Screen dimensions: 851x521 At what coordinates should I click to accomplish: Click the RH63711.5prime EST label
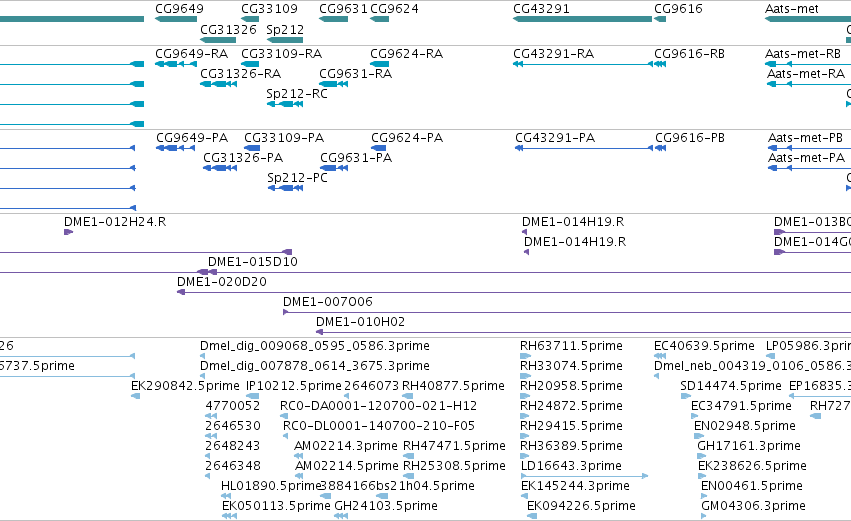click(571, 346)
